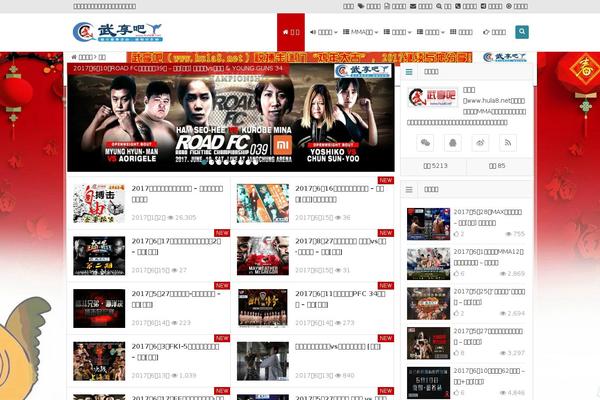
Task: Open the Mayweather vs McGregor article thumbnail
Action: pyautogui.click(x=262, y=256)
